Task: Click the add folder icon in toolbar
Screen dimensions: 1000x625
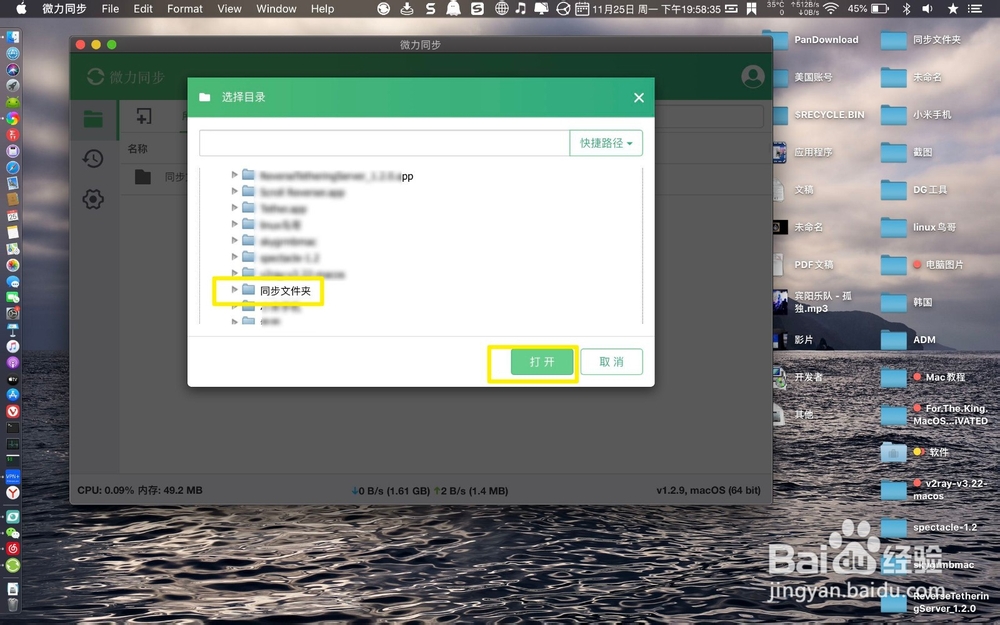Action: click(x=144, y=116)
